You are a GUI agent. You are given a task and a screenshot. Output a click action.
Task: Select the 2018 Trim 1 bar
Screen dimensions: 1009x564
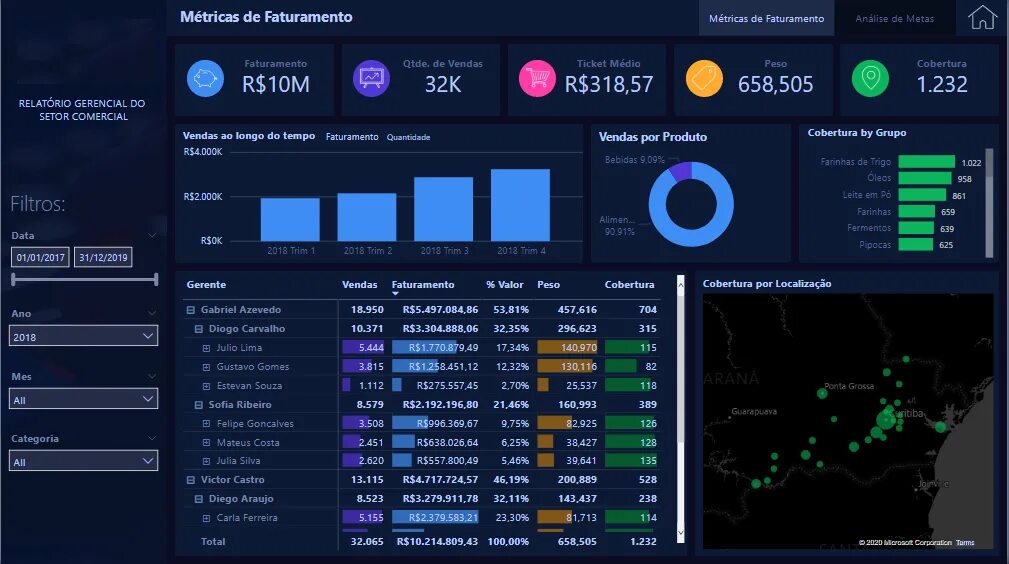(290, 220)
